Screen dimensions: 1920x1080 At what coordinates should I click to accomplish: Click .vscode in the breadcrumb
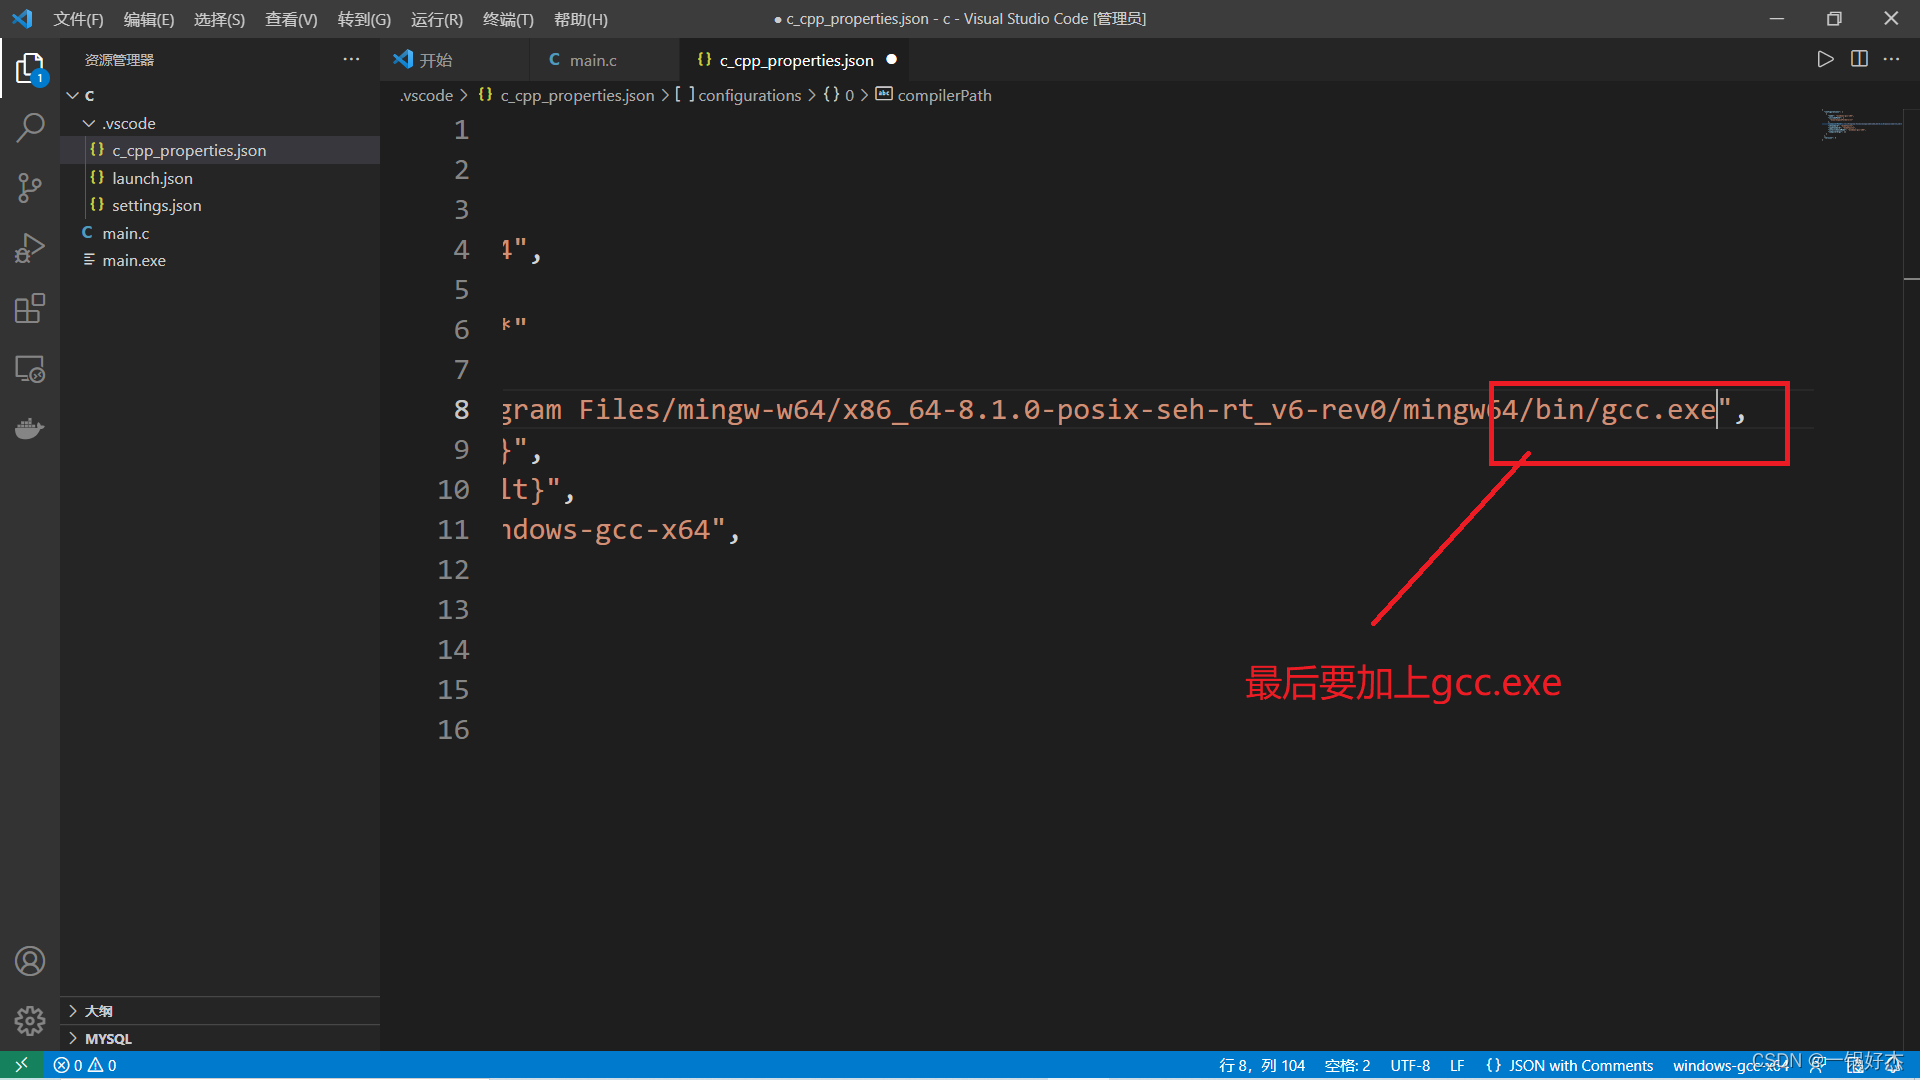[427, 95]
